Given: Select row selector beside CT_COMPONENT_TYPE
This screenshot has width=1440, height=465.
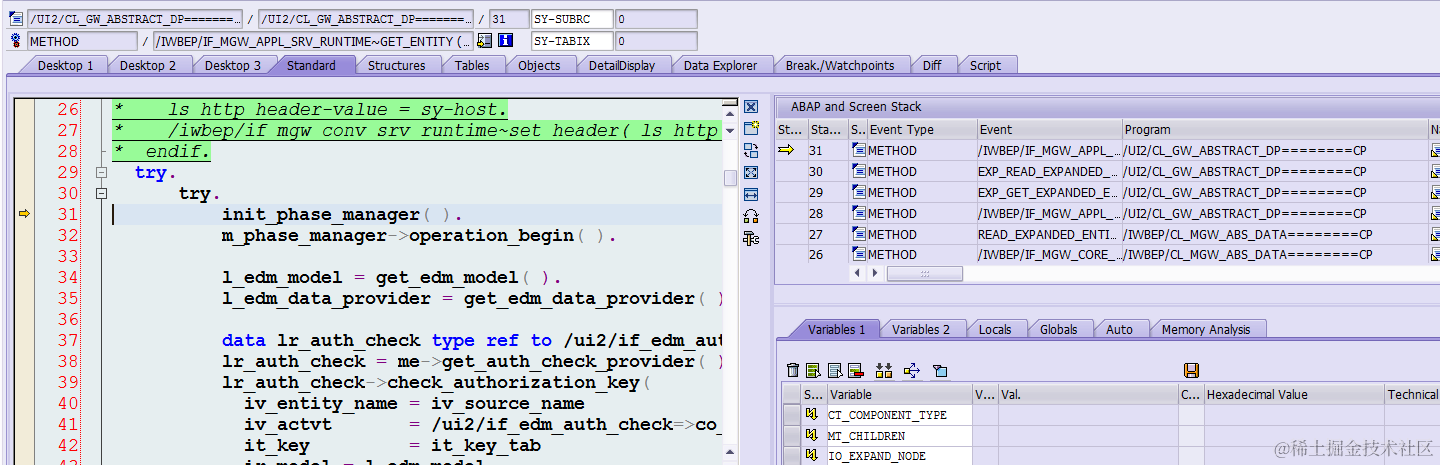Looking at the screenshot, I should [x=792, y=415].
